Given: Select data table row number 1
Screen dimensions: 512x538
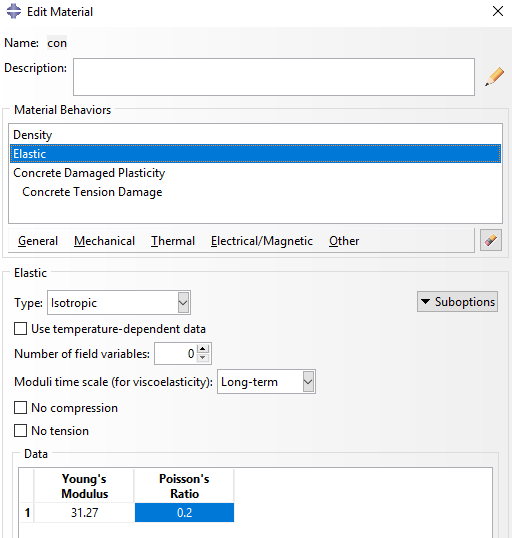Looking at the screenshot, I should 27,513.
